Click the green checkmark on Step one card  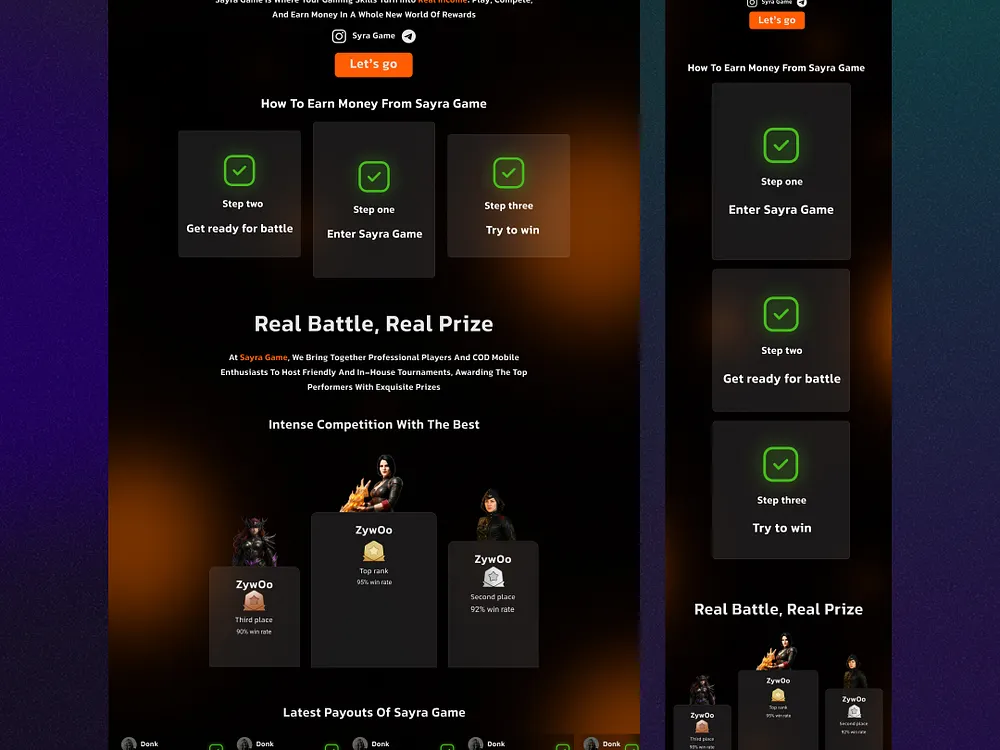point(374,177)
